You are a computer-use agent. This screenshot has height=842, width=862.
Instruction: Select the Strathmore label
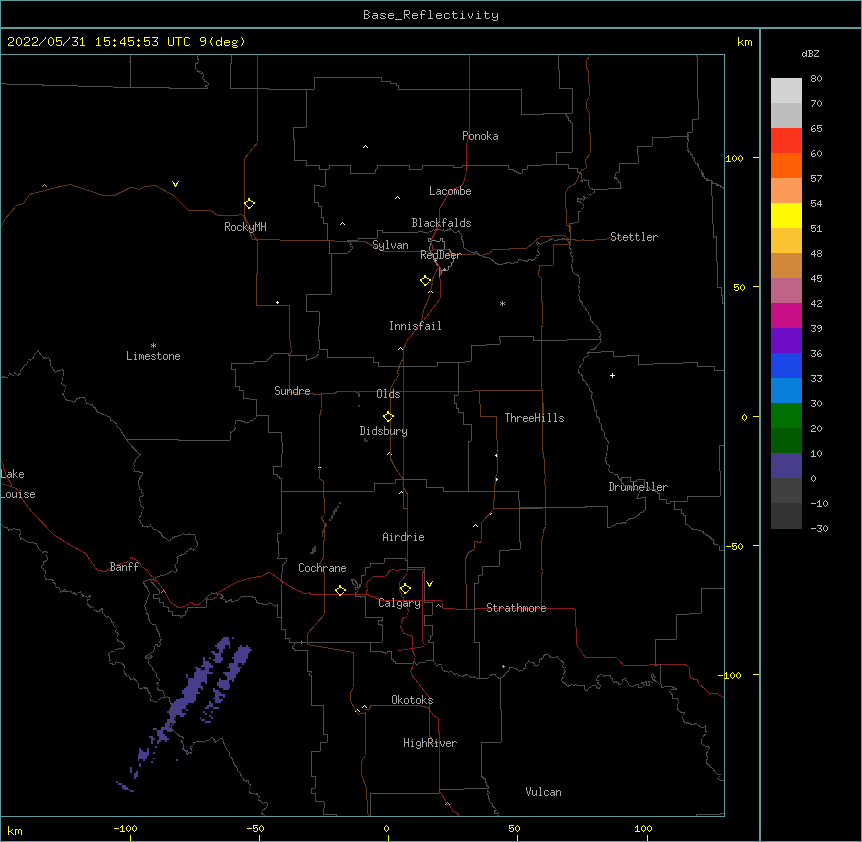pos(516,608)
